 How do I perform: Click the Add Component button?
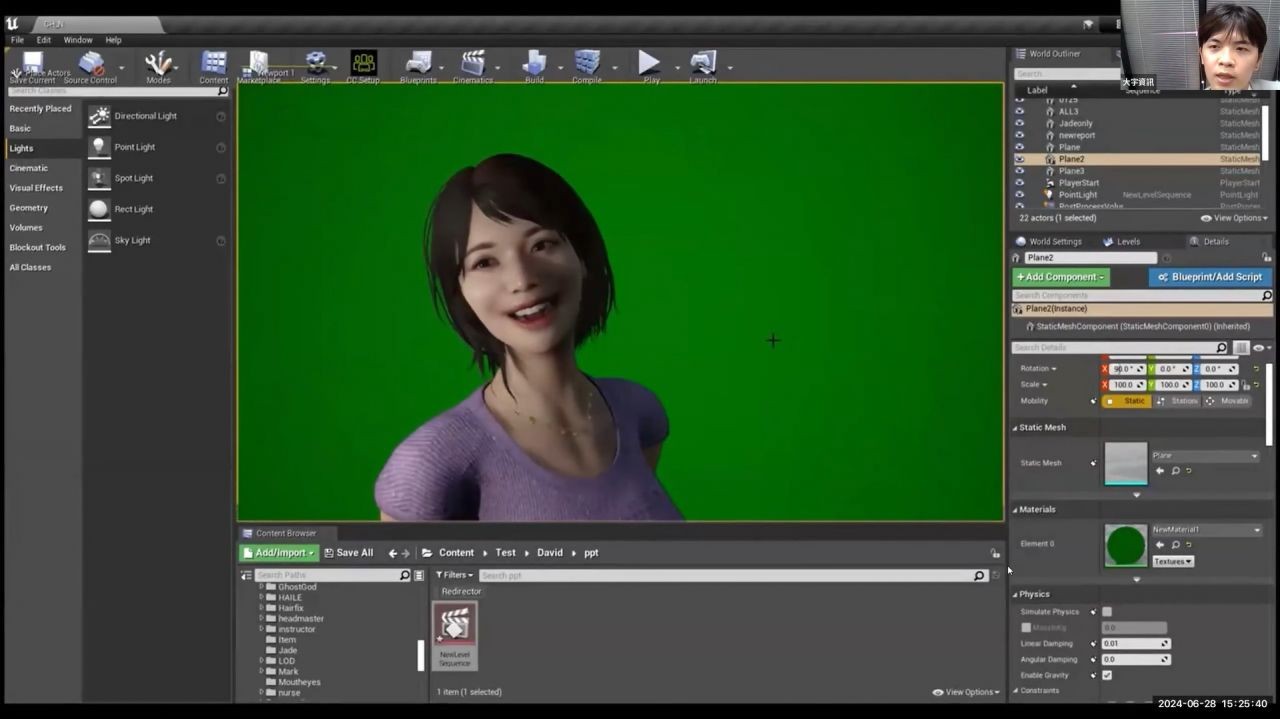[1060, 277]
